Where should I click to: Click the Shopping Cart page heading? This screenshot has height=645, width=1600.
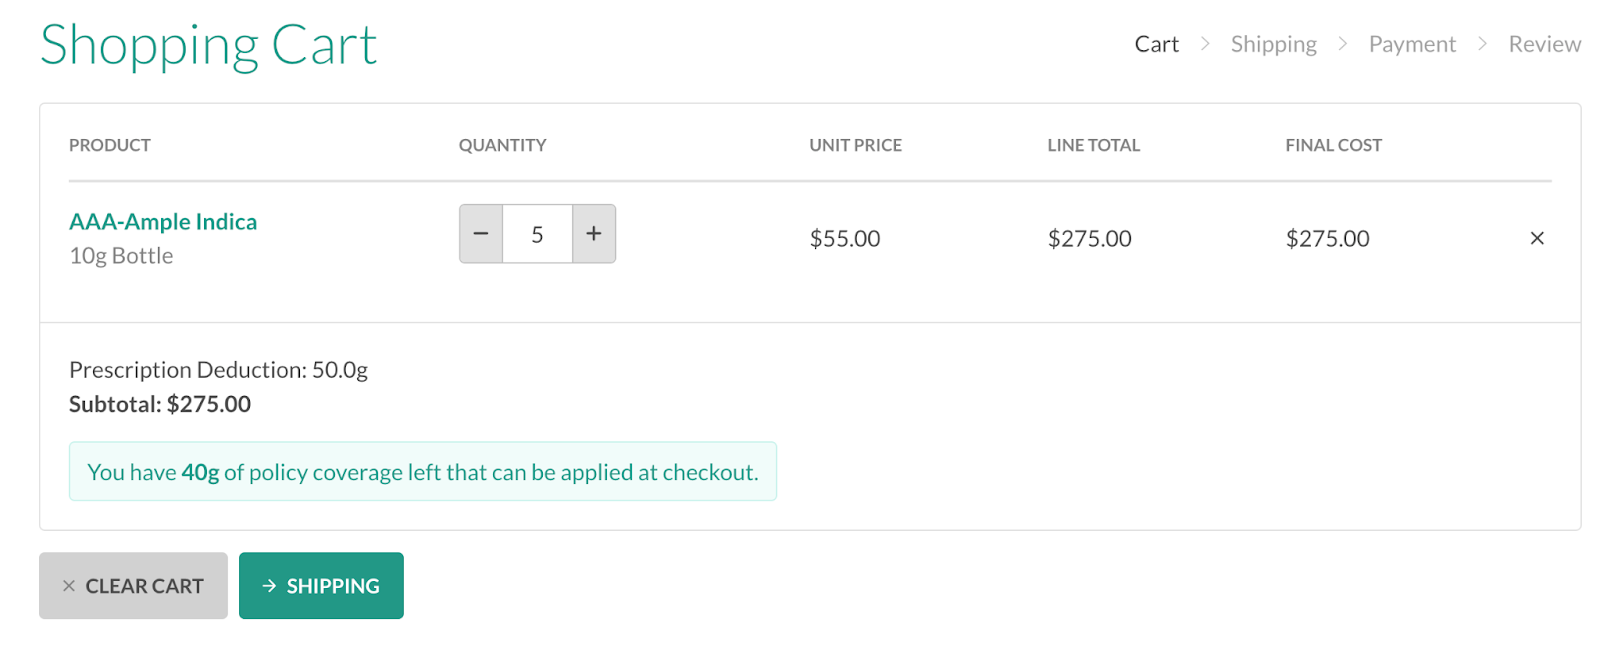click(x=208, y=45)
